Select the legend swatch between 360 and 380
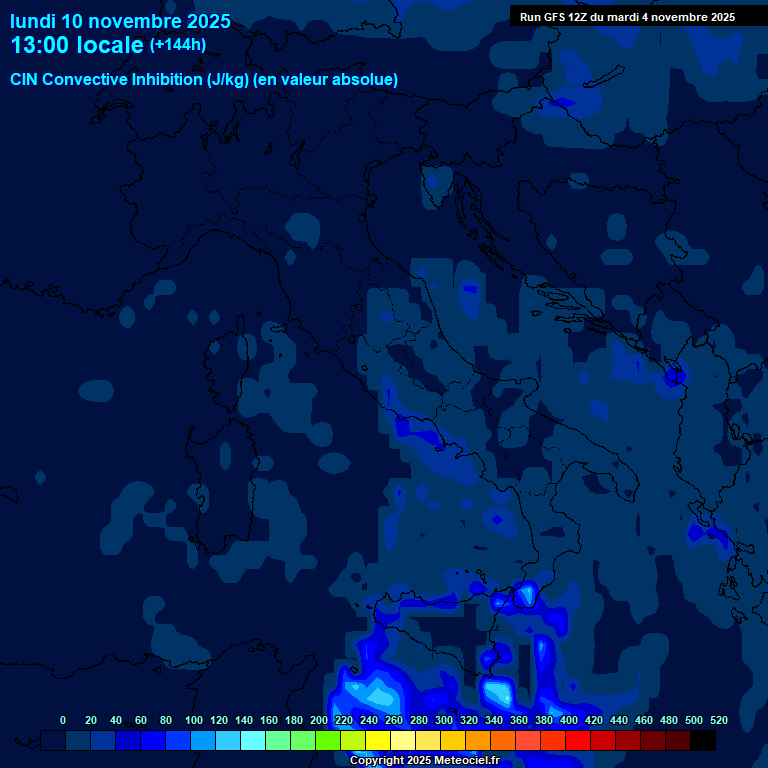768x768 pixels. pos(528,741)
